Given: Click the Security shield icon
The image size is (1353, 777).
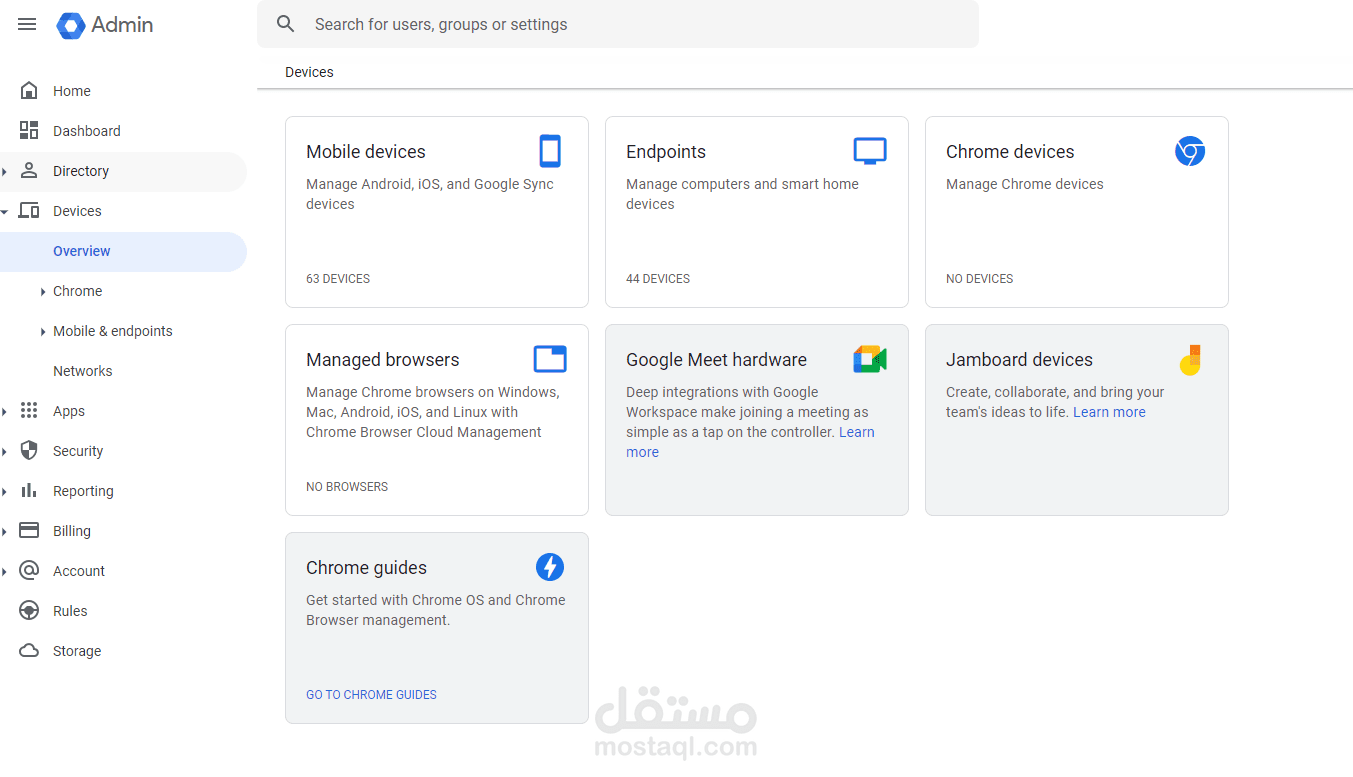Looking at the screenshot, I should pos(29,451).
